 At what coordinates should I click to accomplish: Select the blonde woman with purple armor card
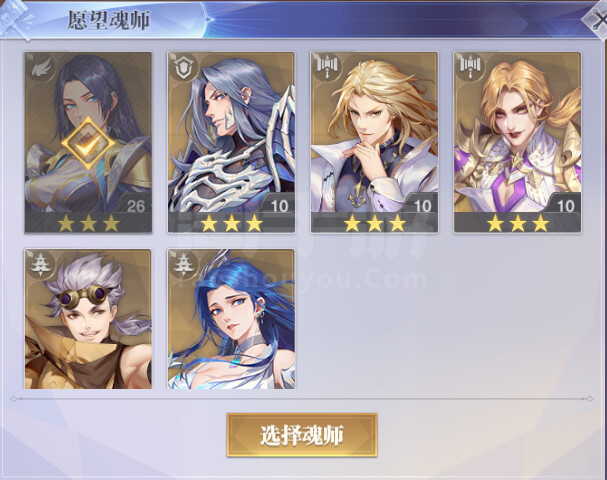(x=518, y=143)
